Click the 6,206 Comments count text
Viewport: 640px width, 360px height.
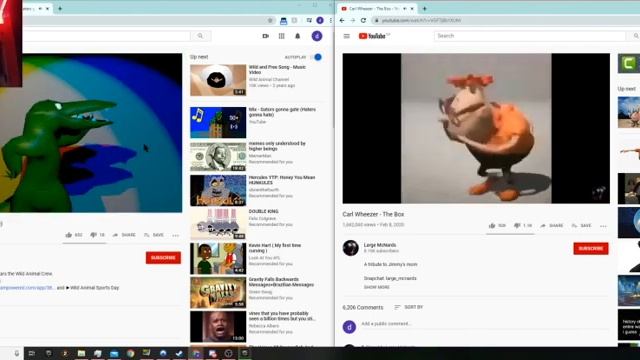coord(363,307)
